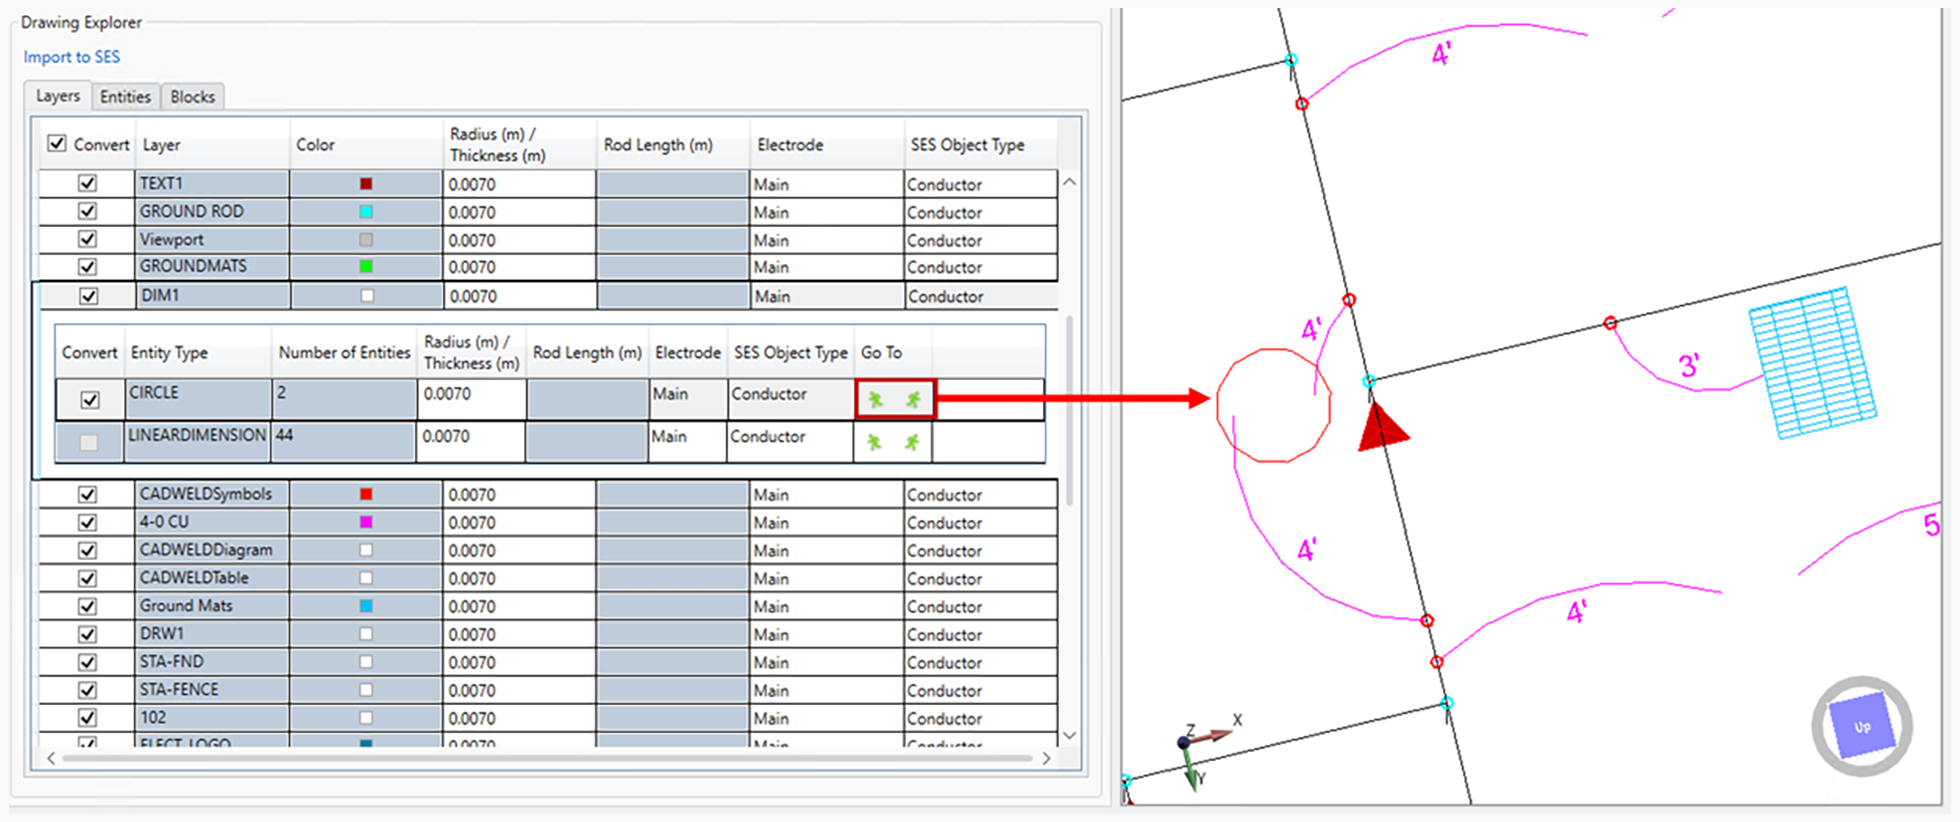Open Electrode dropdown for TEXT1 layer
The height and width of the screenshot is (822, 1960).
click(826, 184)
